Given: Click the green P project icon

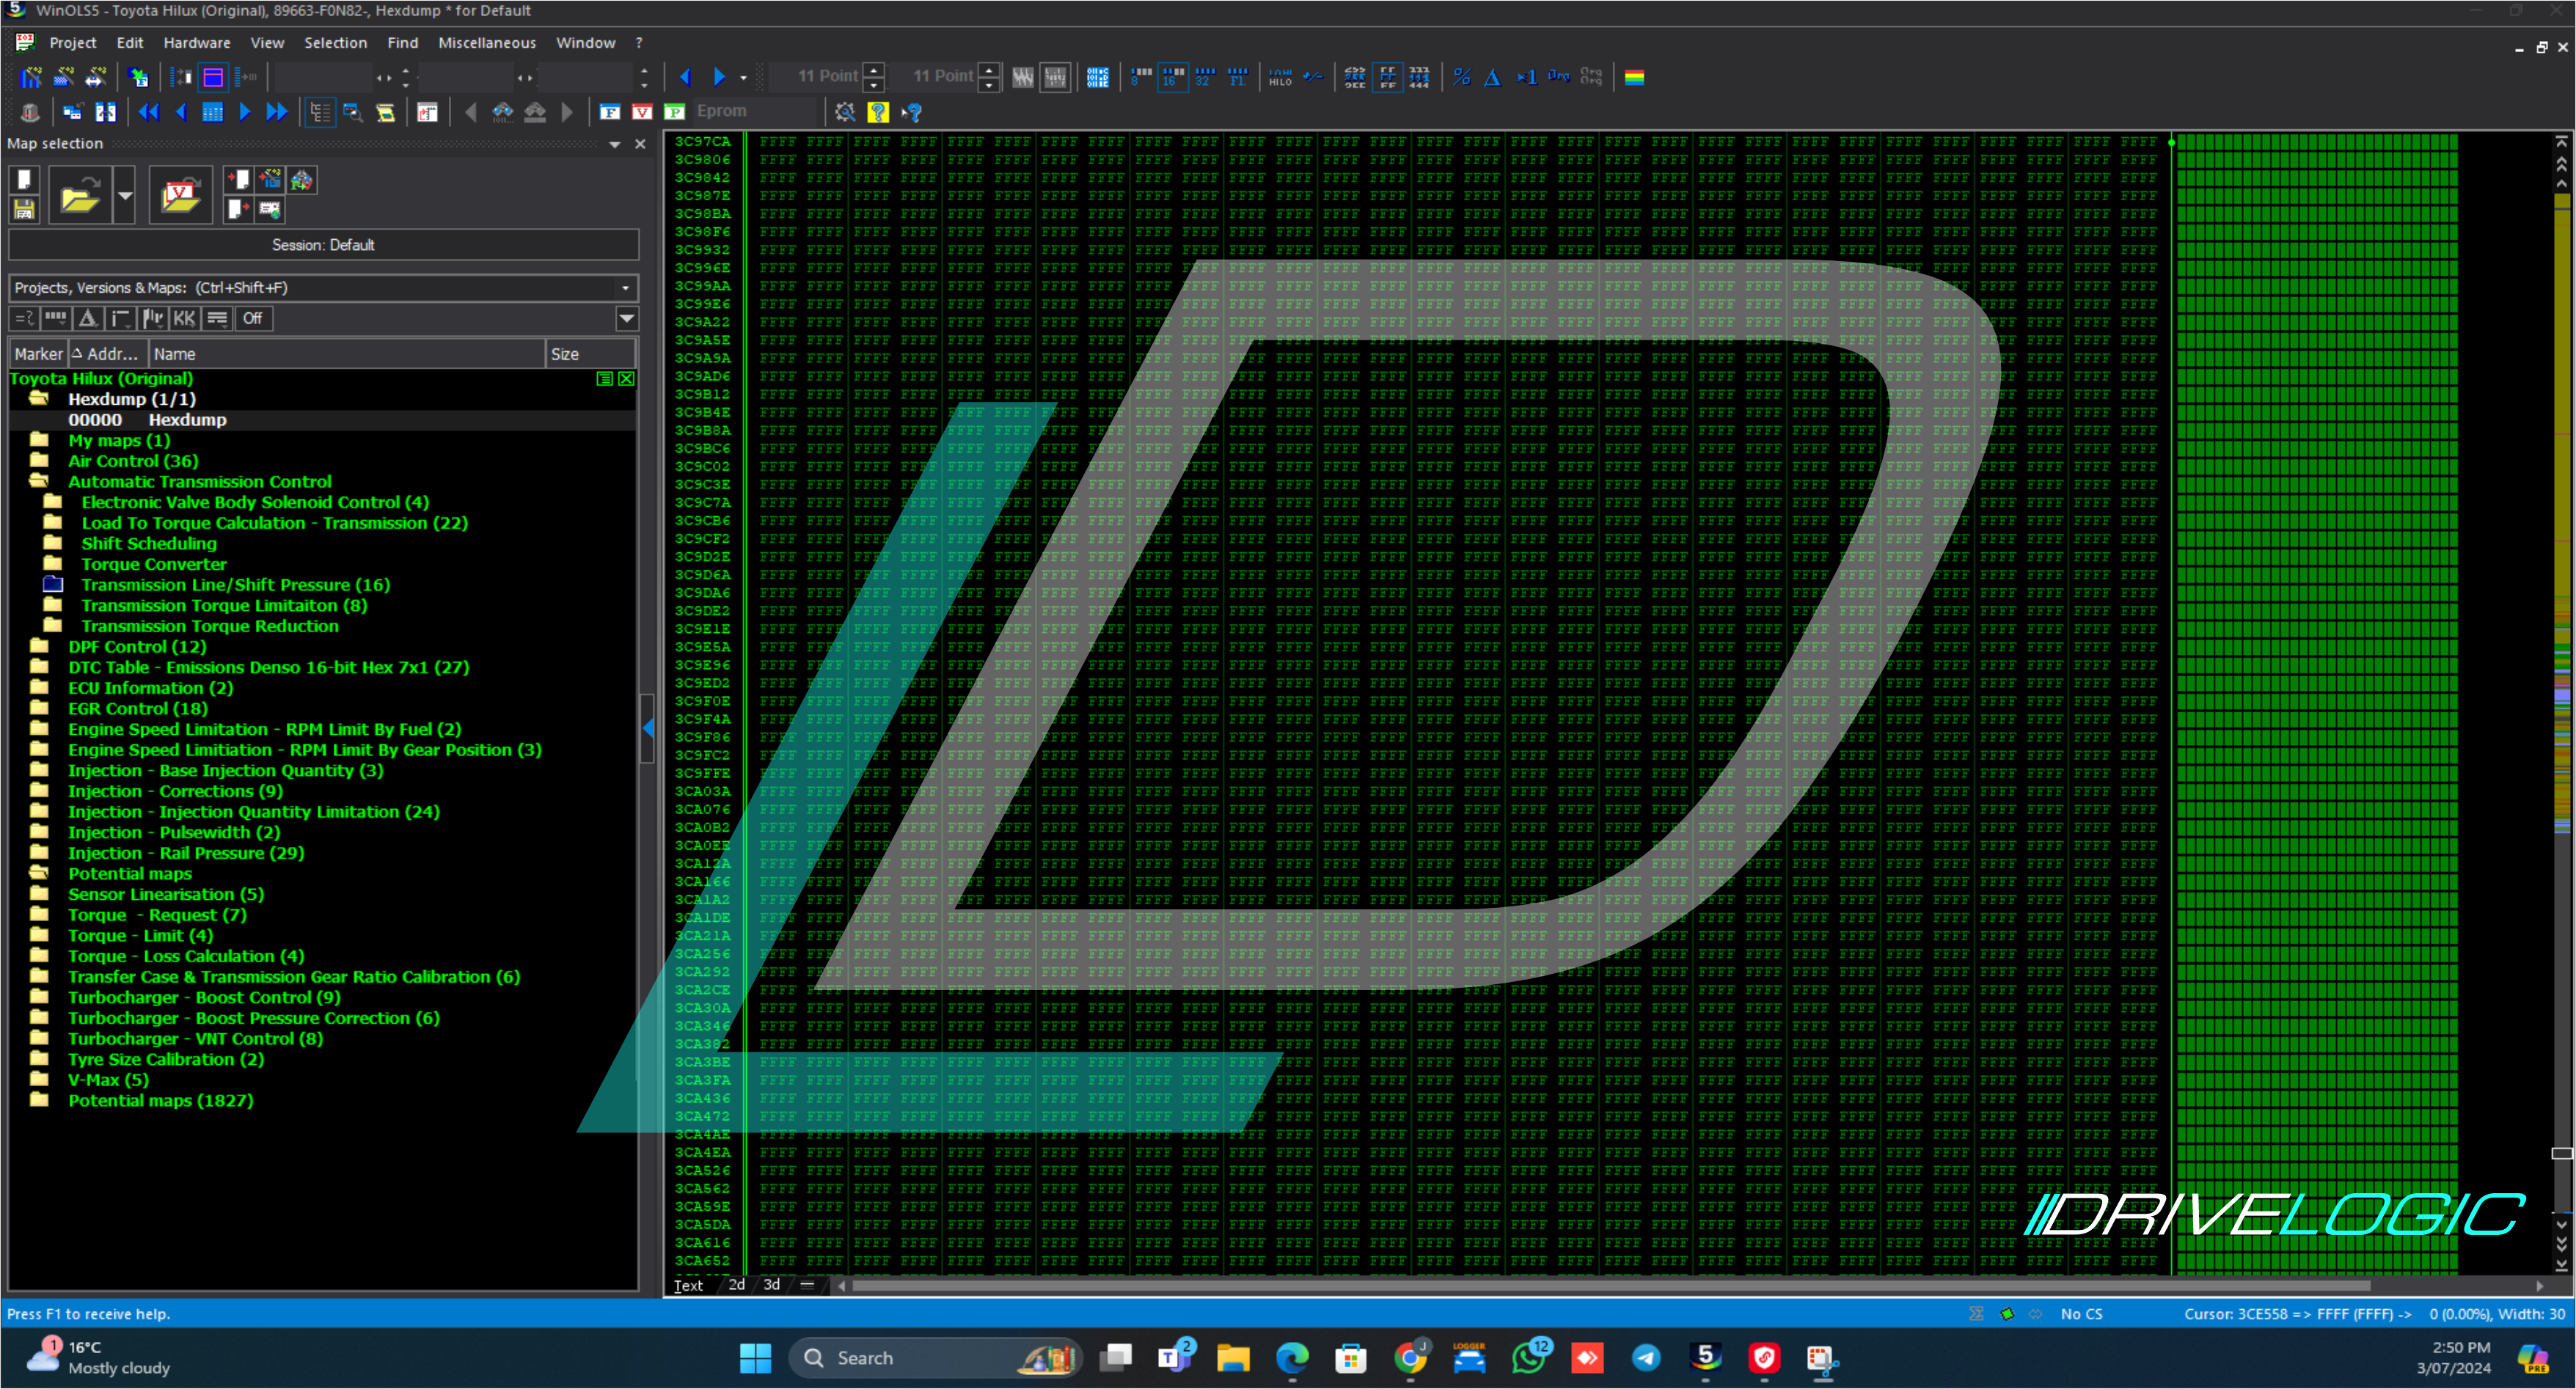Looking at the screenshot, I should [675, 112].
